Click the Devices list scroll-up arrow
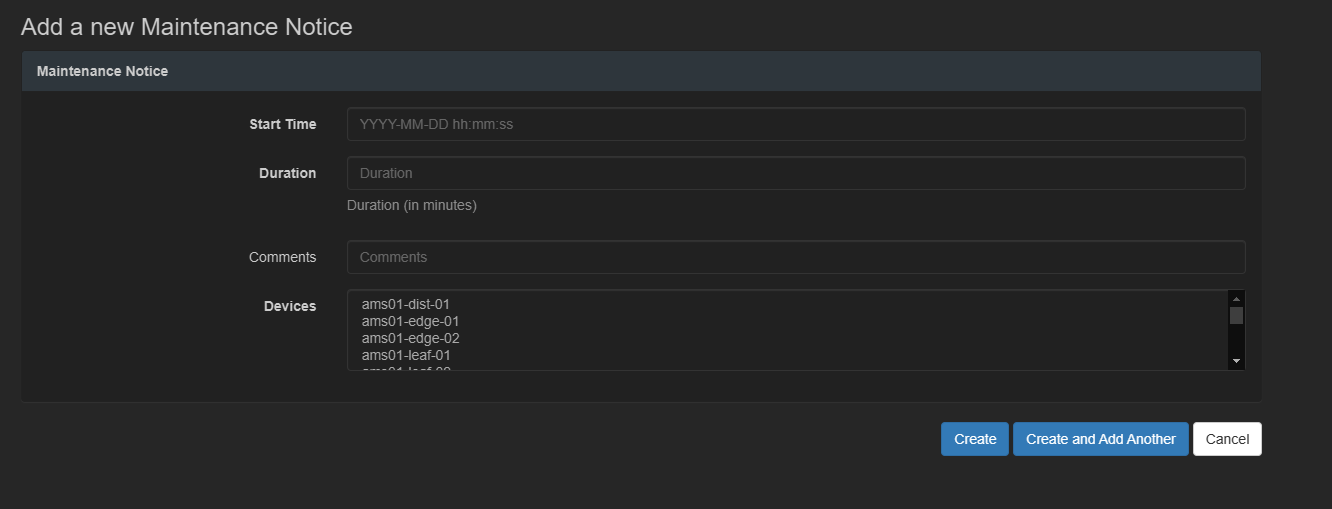1332x509 pixels. (1236, 299)
